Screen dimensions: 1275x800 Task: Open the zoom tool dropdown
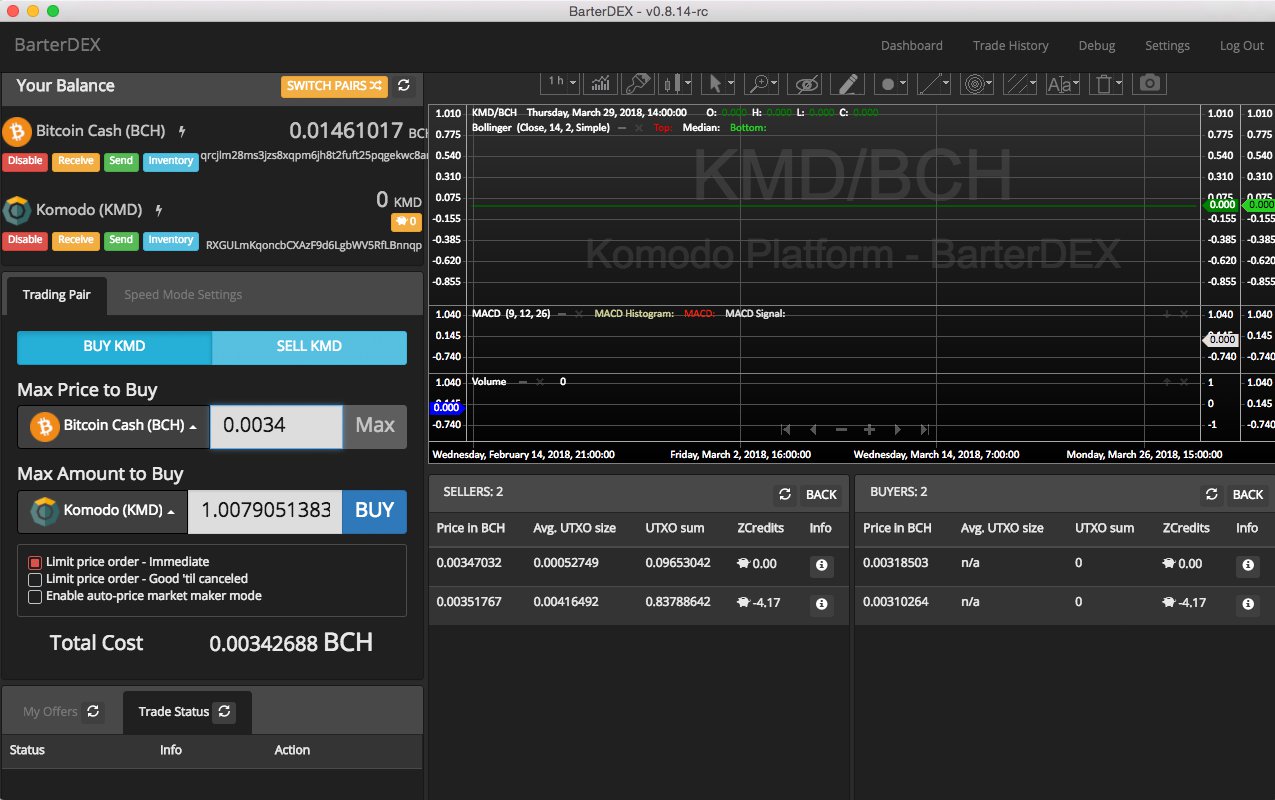pyautogui.click(x=763, y=83)
